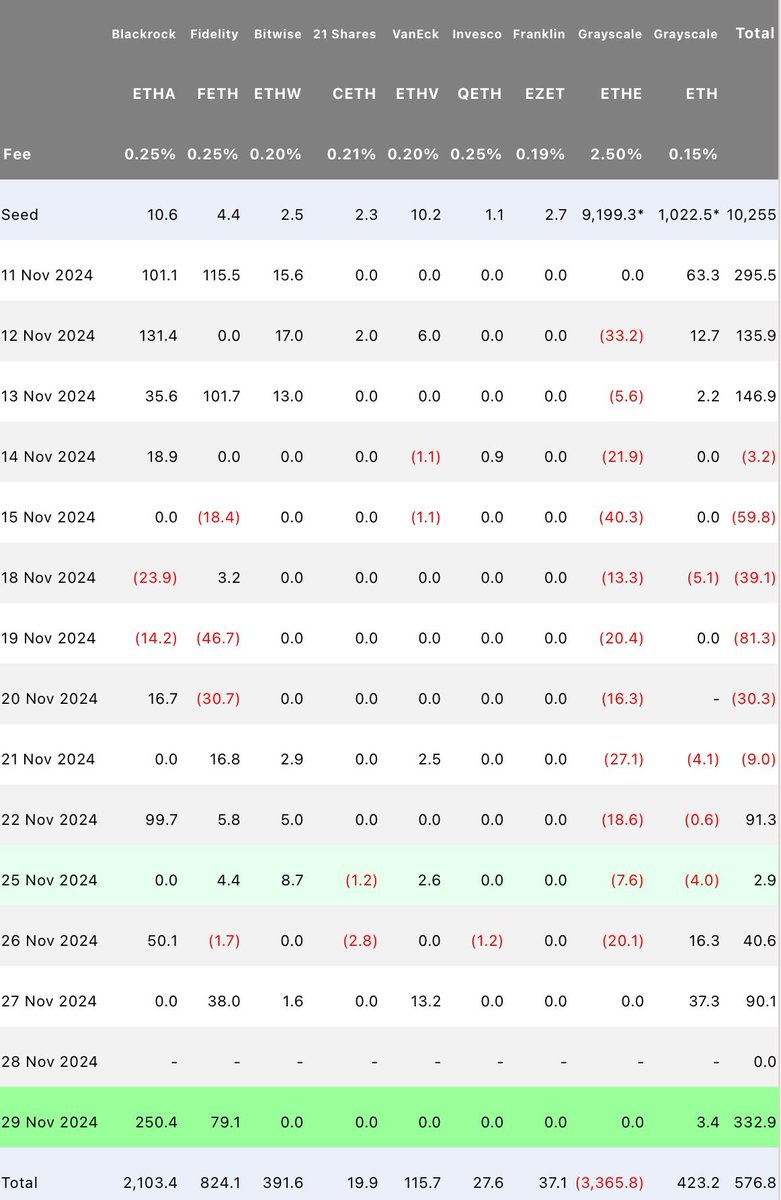781x1200 pixels.
Task: Click the 21 Shares column header
Action: coord(344,34)
